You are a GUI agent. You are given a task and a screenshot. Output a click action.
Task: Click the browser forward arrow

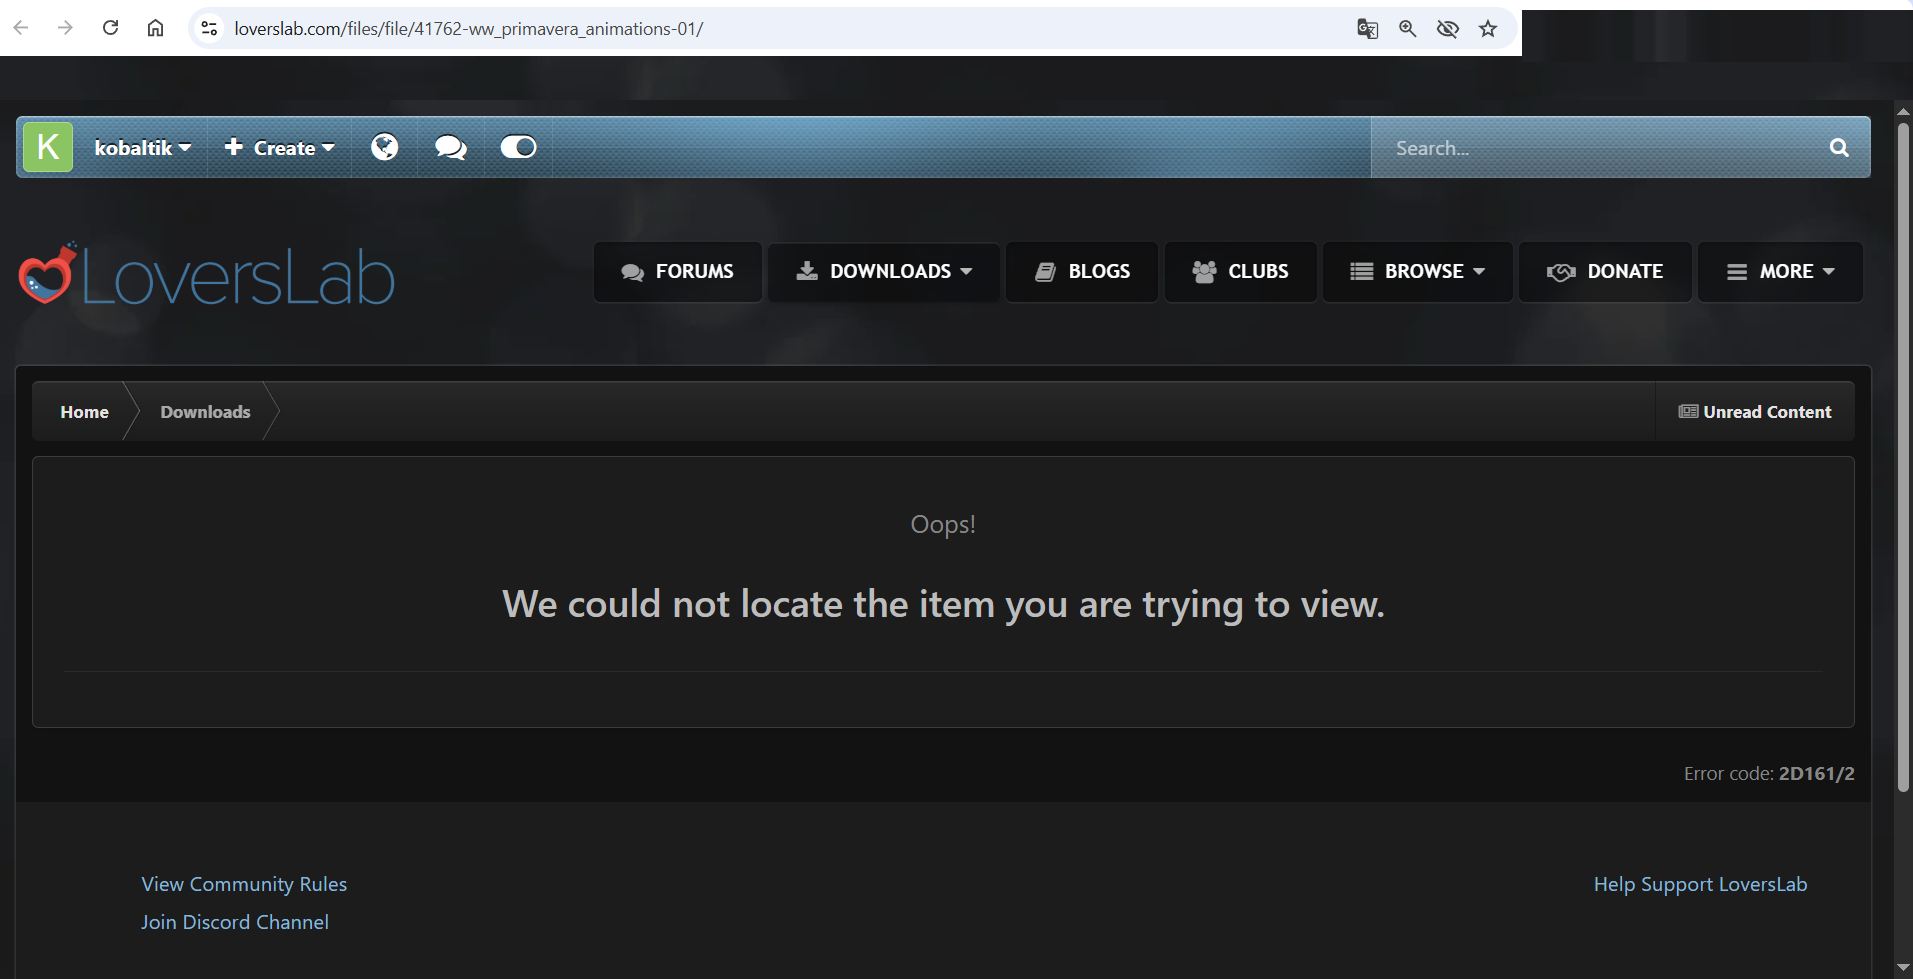(65, 28)
